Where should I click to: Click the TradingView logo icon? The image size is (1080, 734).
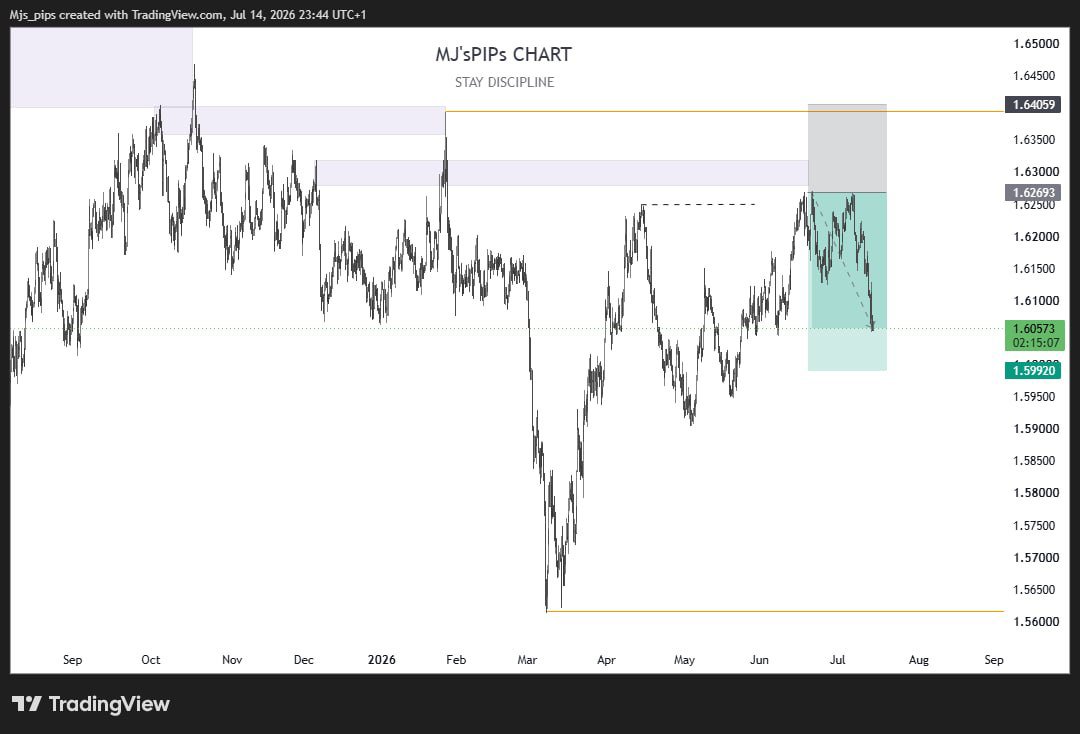click(x=27, y=704)
